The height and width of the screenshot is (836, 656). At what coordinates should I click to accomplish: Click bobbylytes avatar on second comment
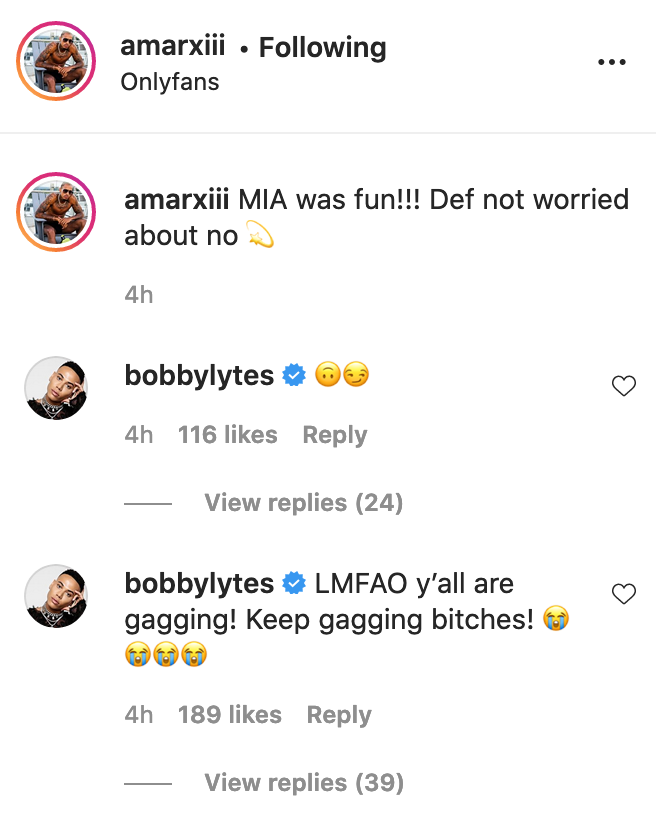click(56, 597)
